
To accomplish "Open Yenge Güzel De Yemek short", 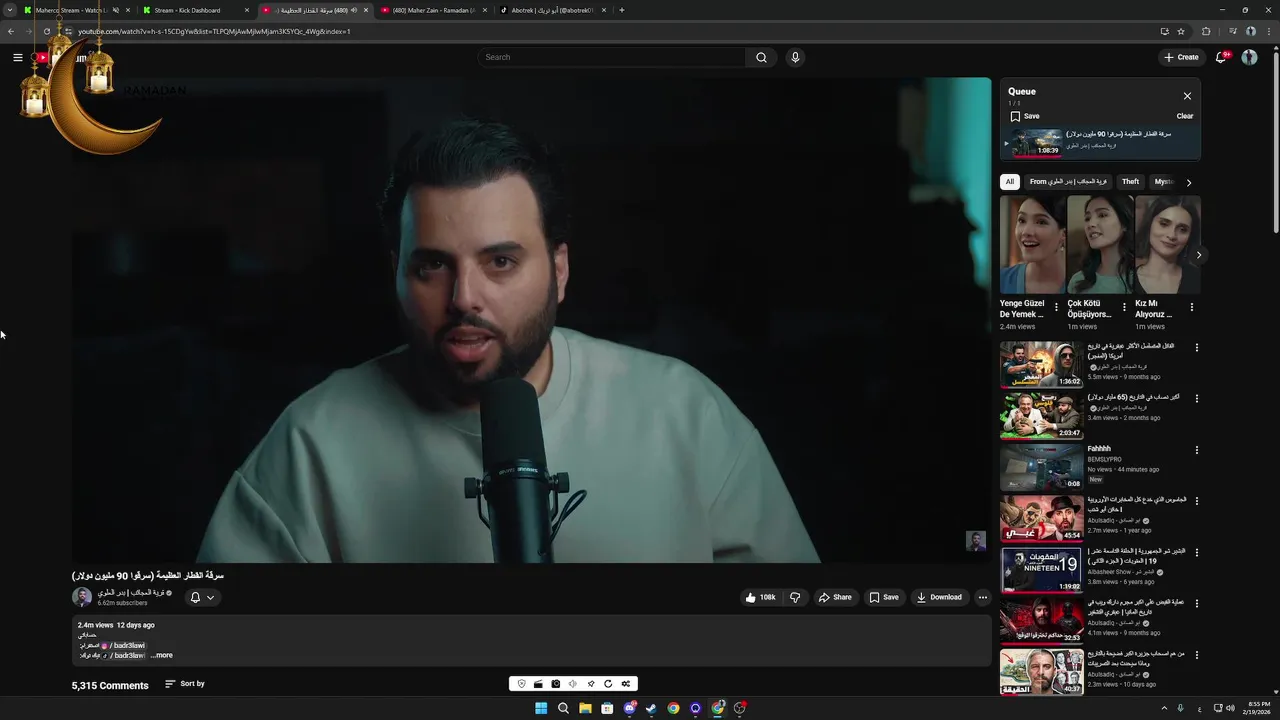I will (1032, 245).
